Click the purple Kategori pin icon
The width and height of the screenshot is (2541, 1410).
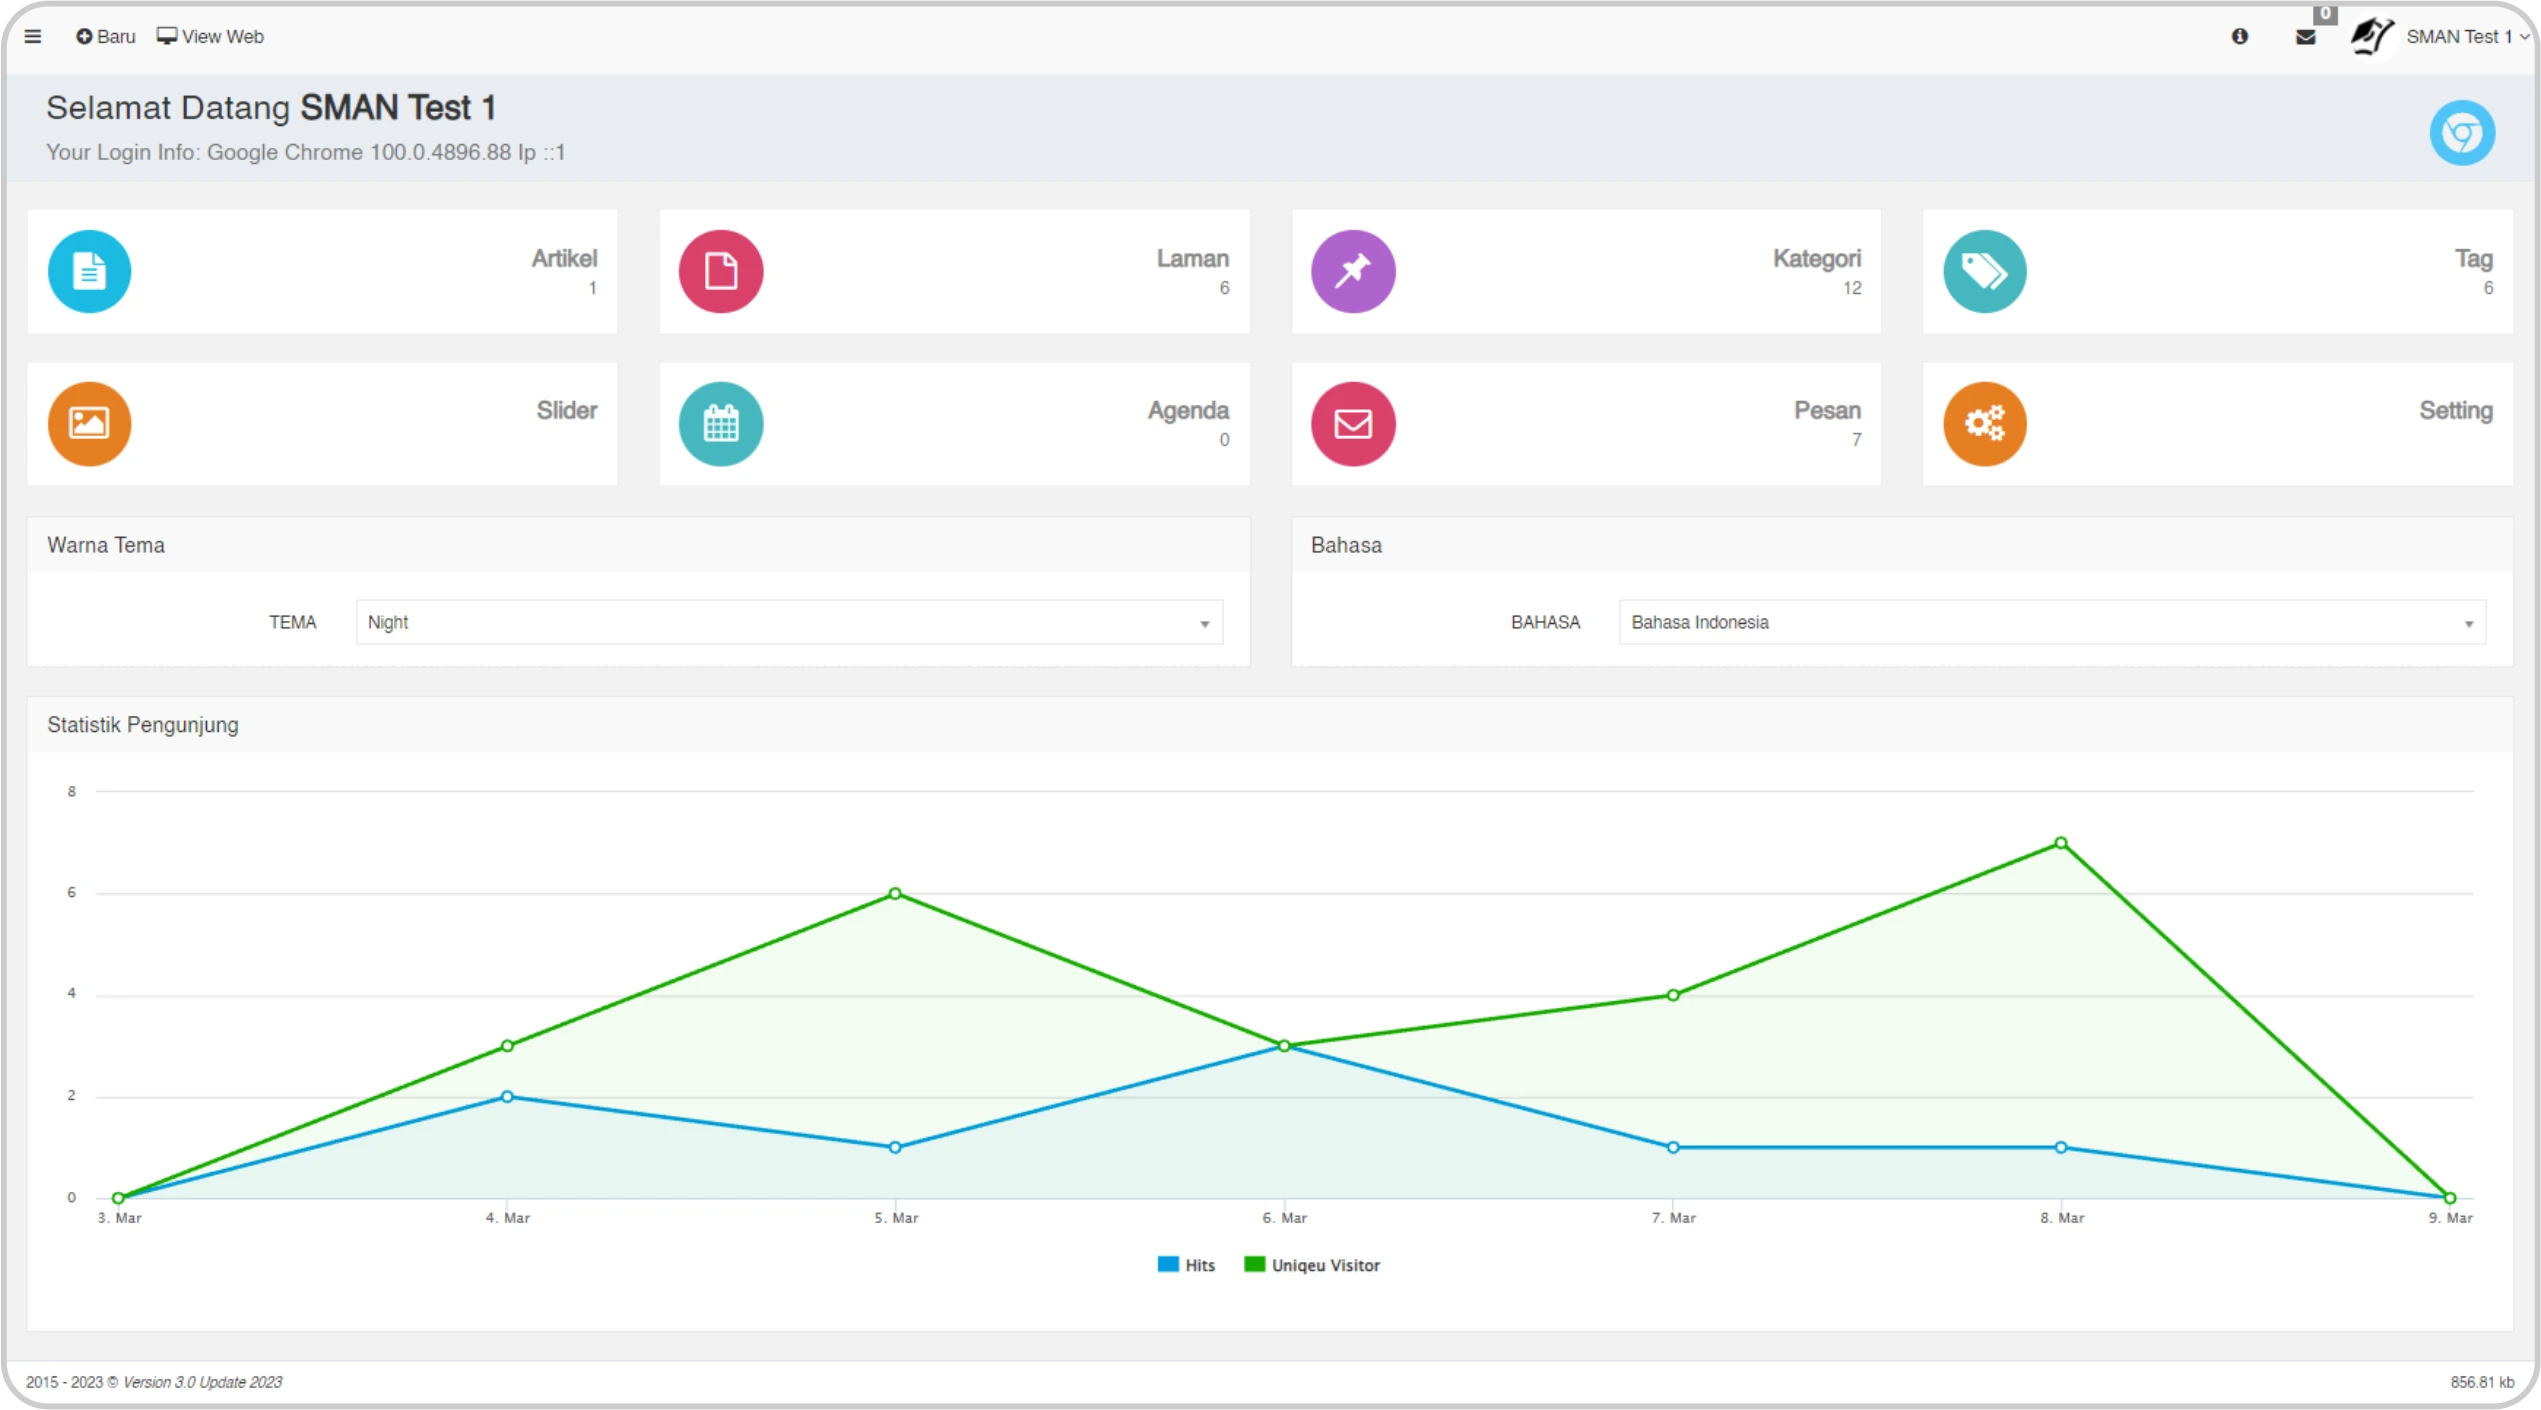[x=1352, y=271]
